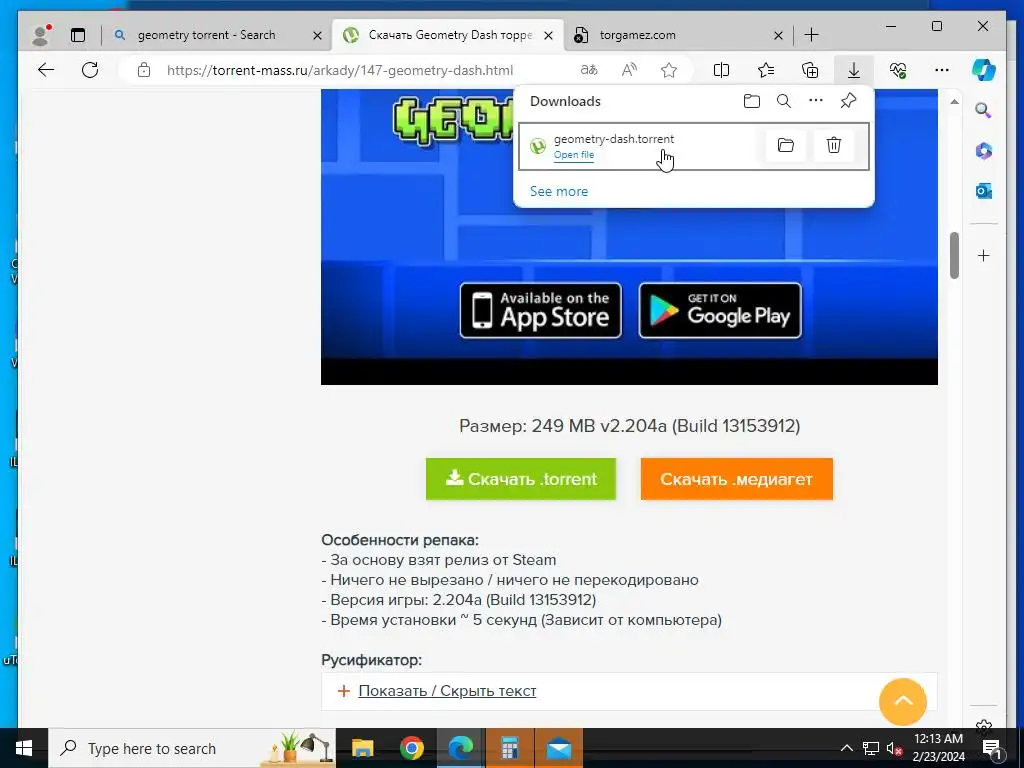Open notification center
This screenshot has height=768, width=1024.
993,748
